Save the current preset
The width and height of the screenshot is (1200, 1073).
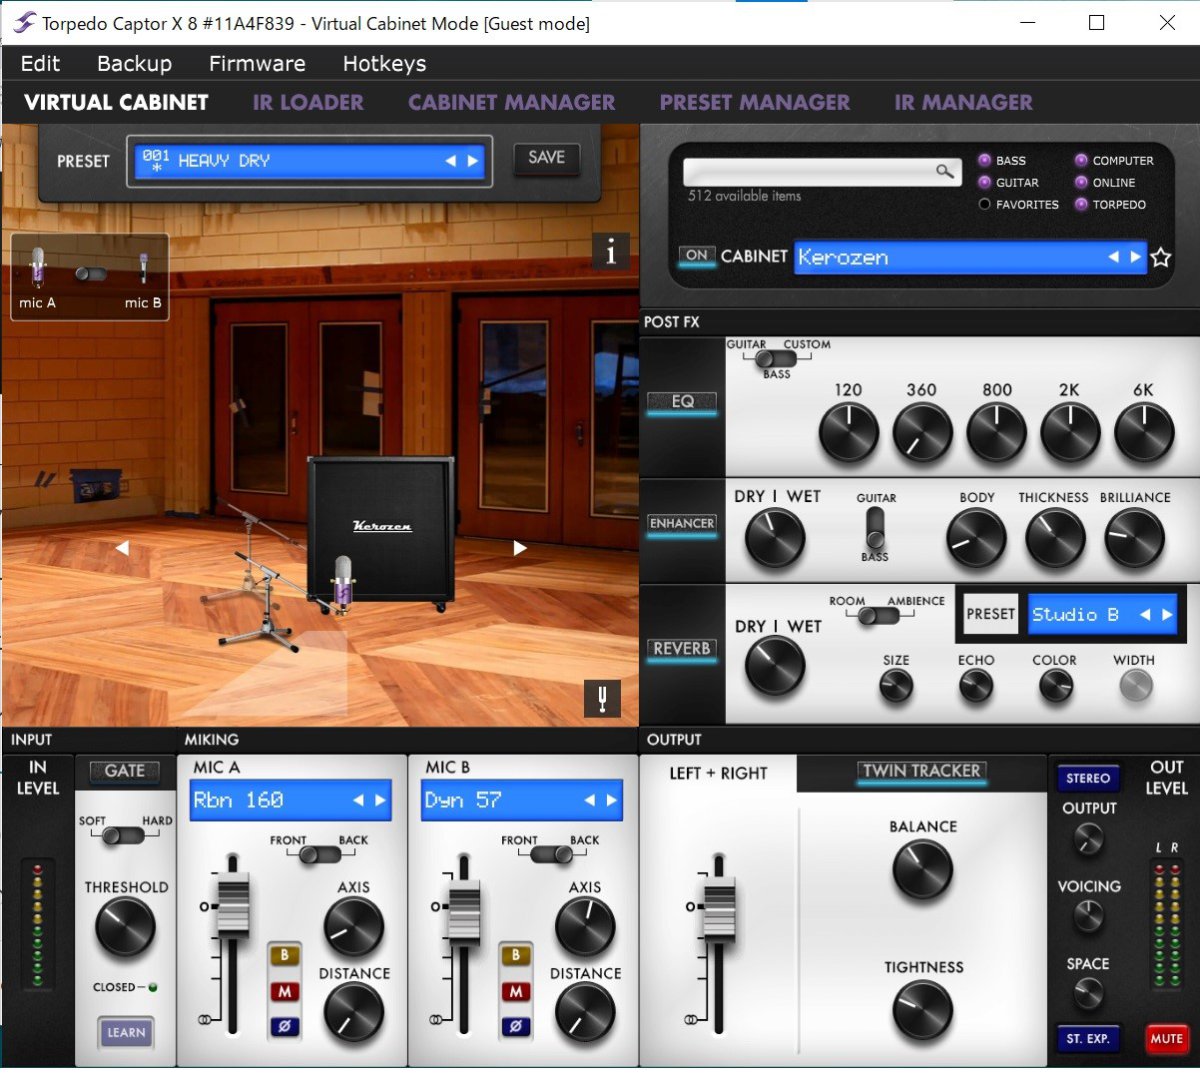tap(546, 158)
